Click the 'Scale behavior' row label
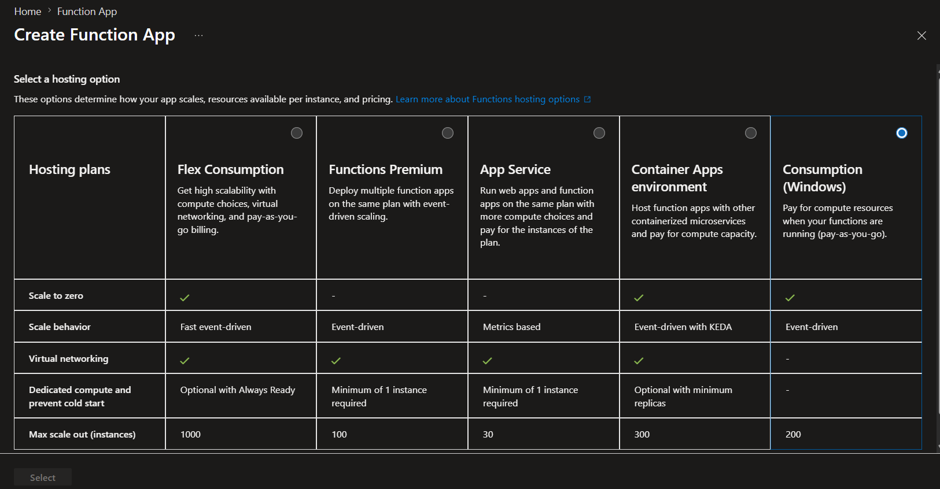The image size is (940, 489). 59,327
